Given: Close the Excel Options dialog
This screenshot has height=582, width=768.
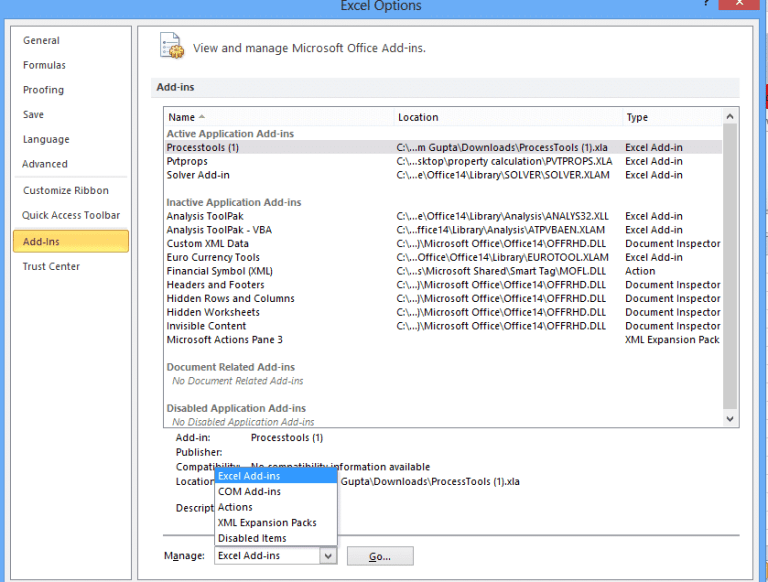Looking at the screenshot, I should 739,4.
